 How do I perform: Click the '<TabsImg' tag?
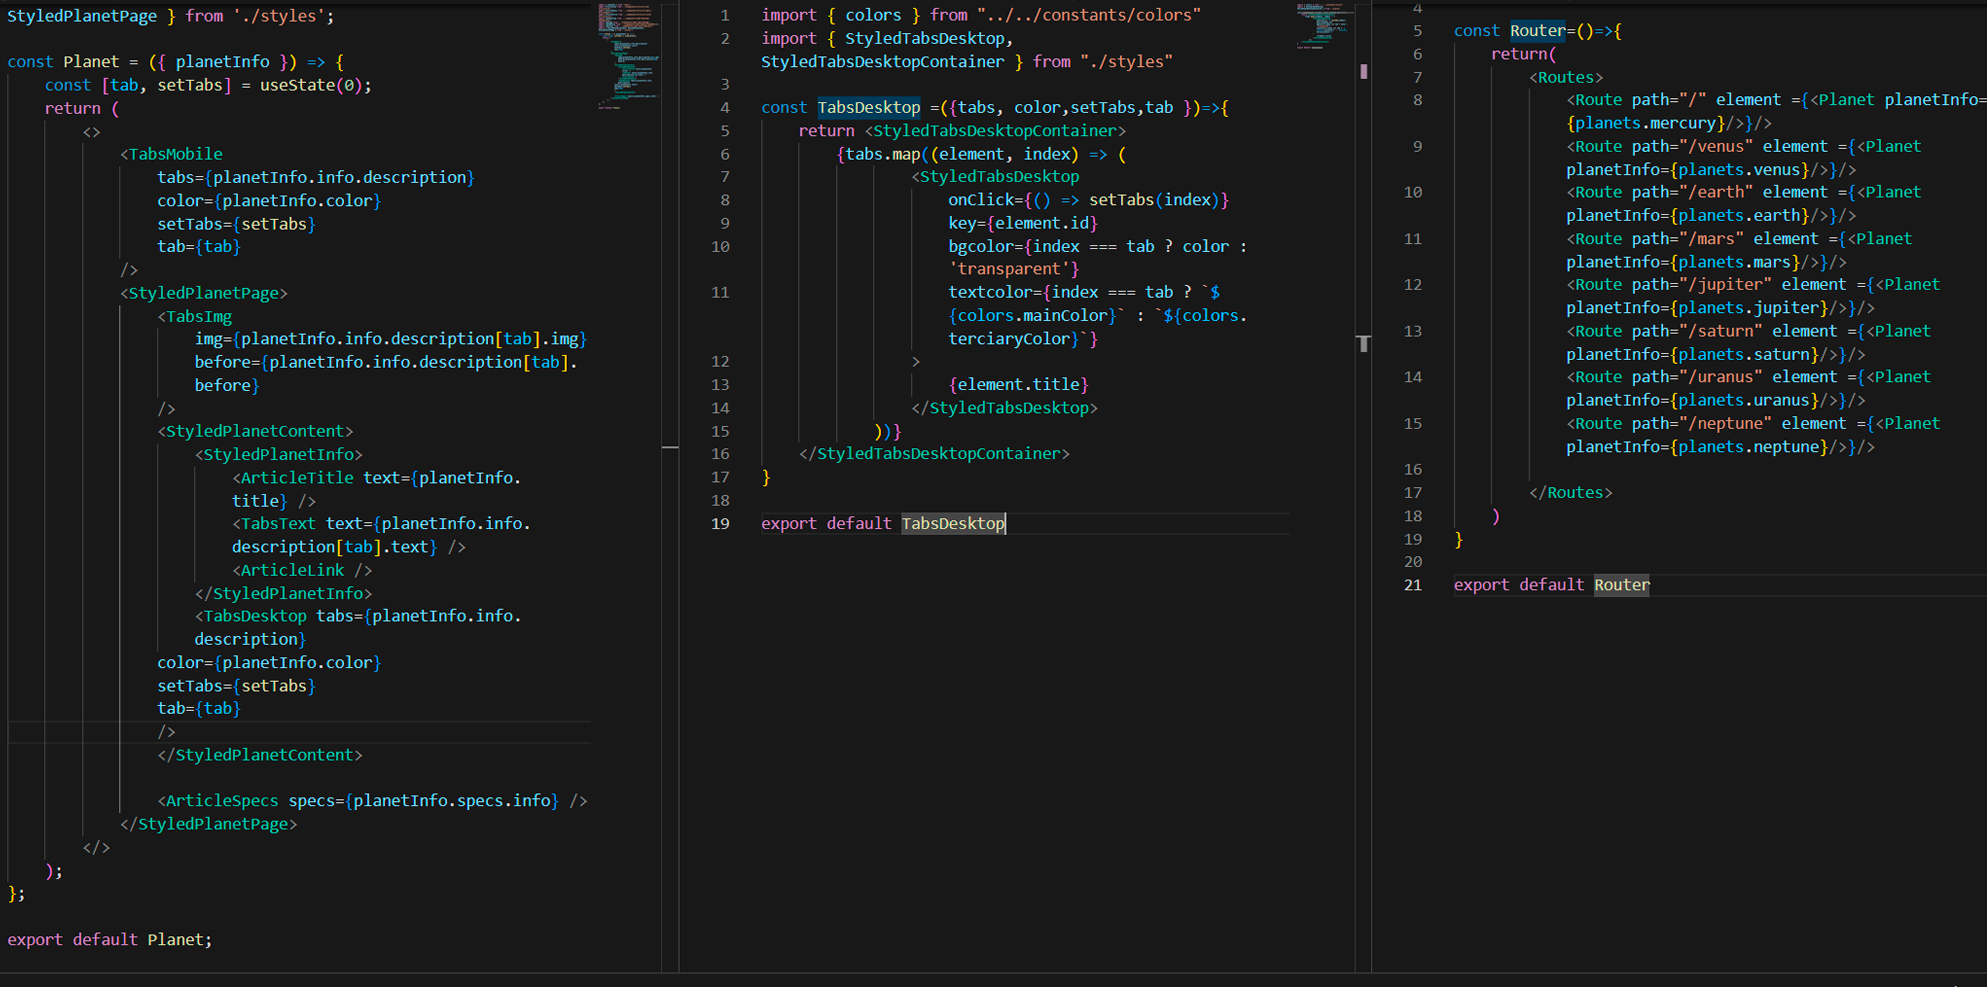195,316
